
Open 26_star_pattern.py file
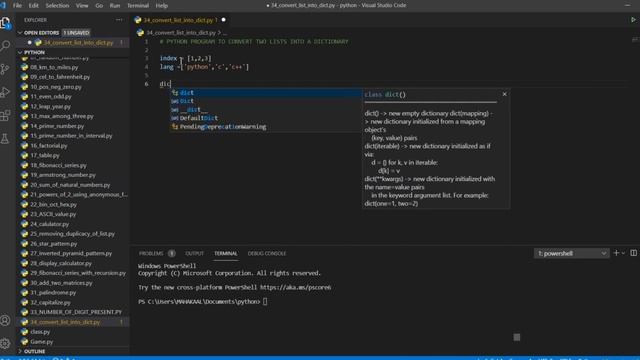pyautogui.click(x=53, y=244)
